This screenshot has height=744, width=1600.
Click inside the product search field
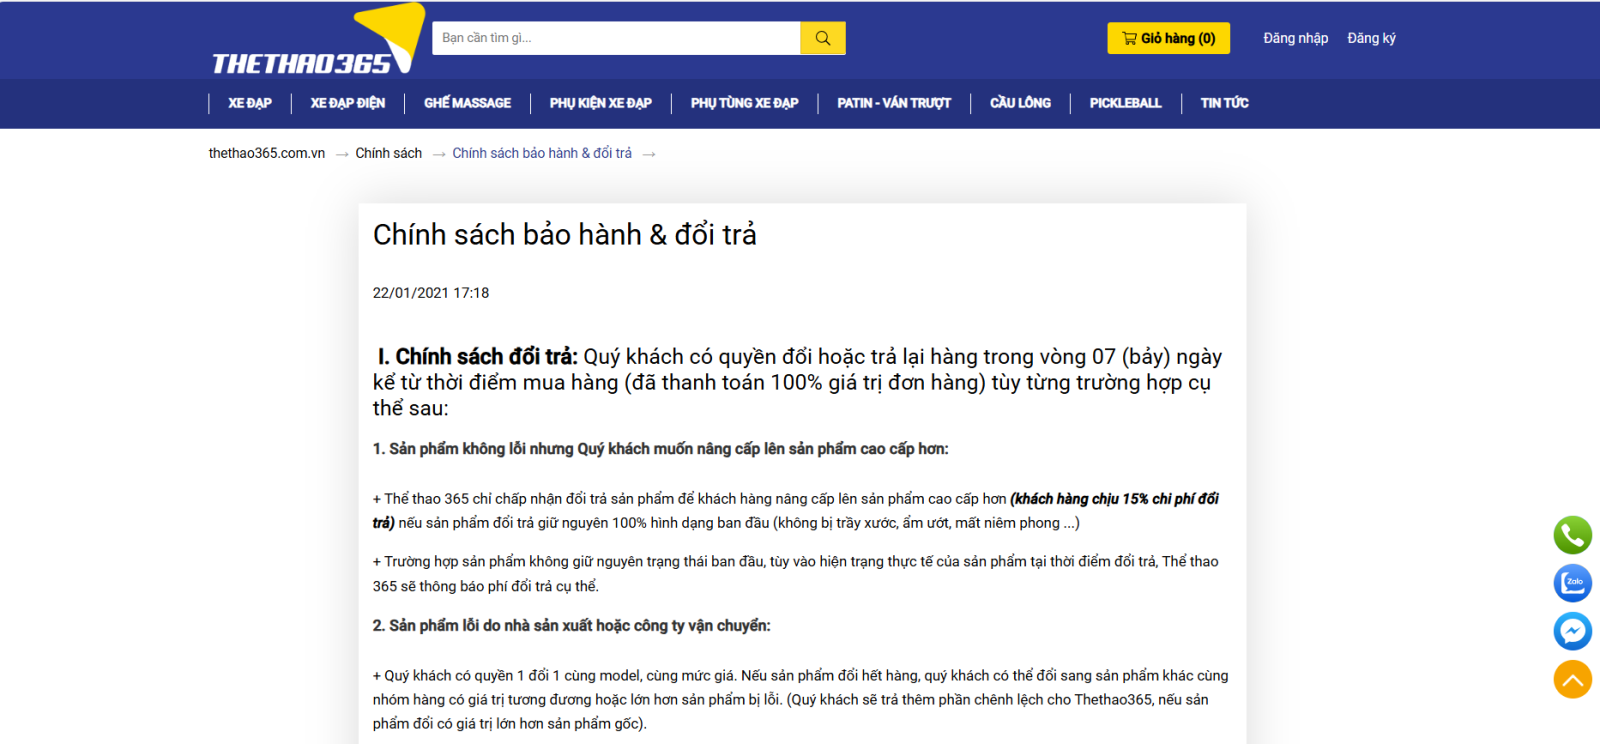pyautogui.click(x=616, y=38)
